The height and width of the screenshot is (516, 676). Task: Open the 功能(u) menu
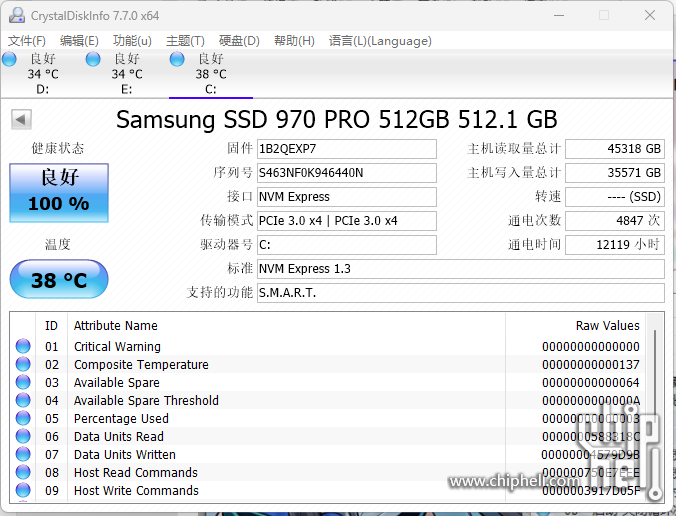pyautogui.click(x=132, y=41)
